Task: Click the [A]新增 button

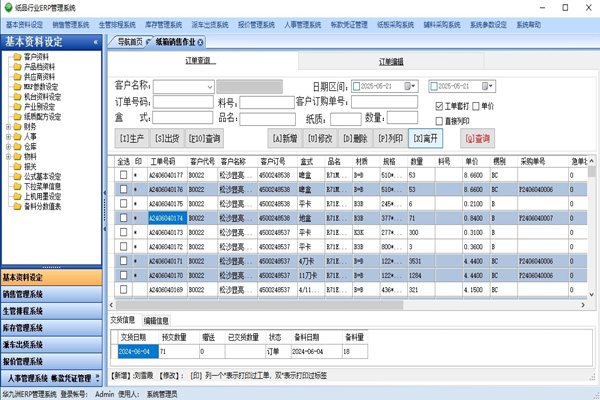Action: click(283, 138)
